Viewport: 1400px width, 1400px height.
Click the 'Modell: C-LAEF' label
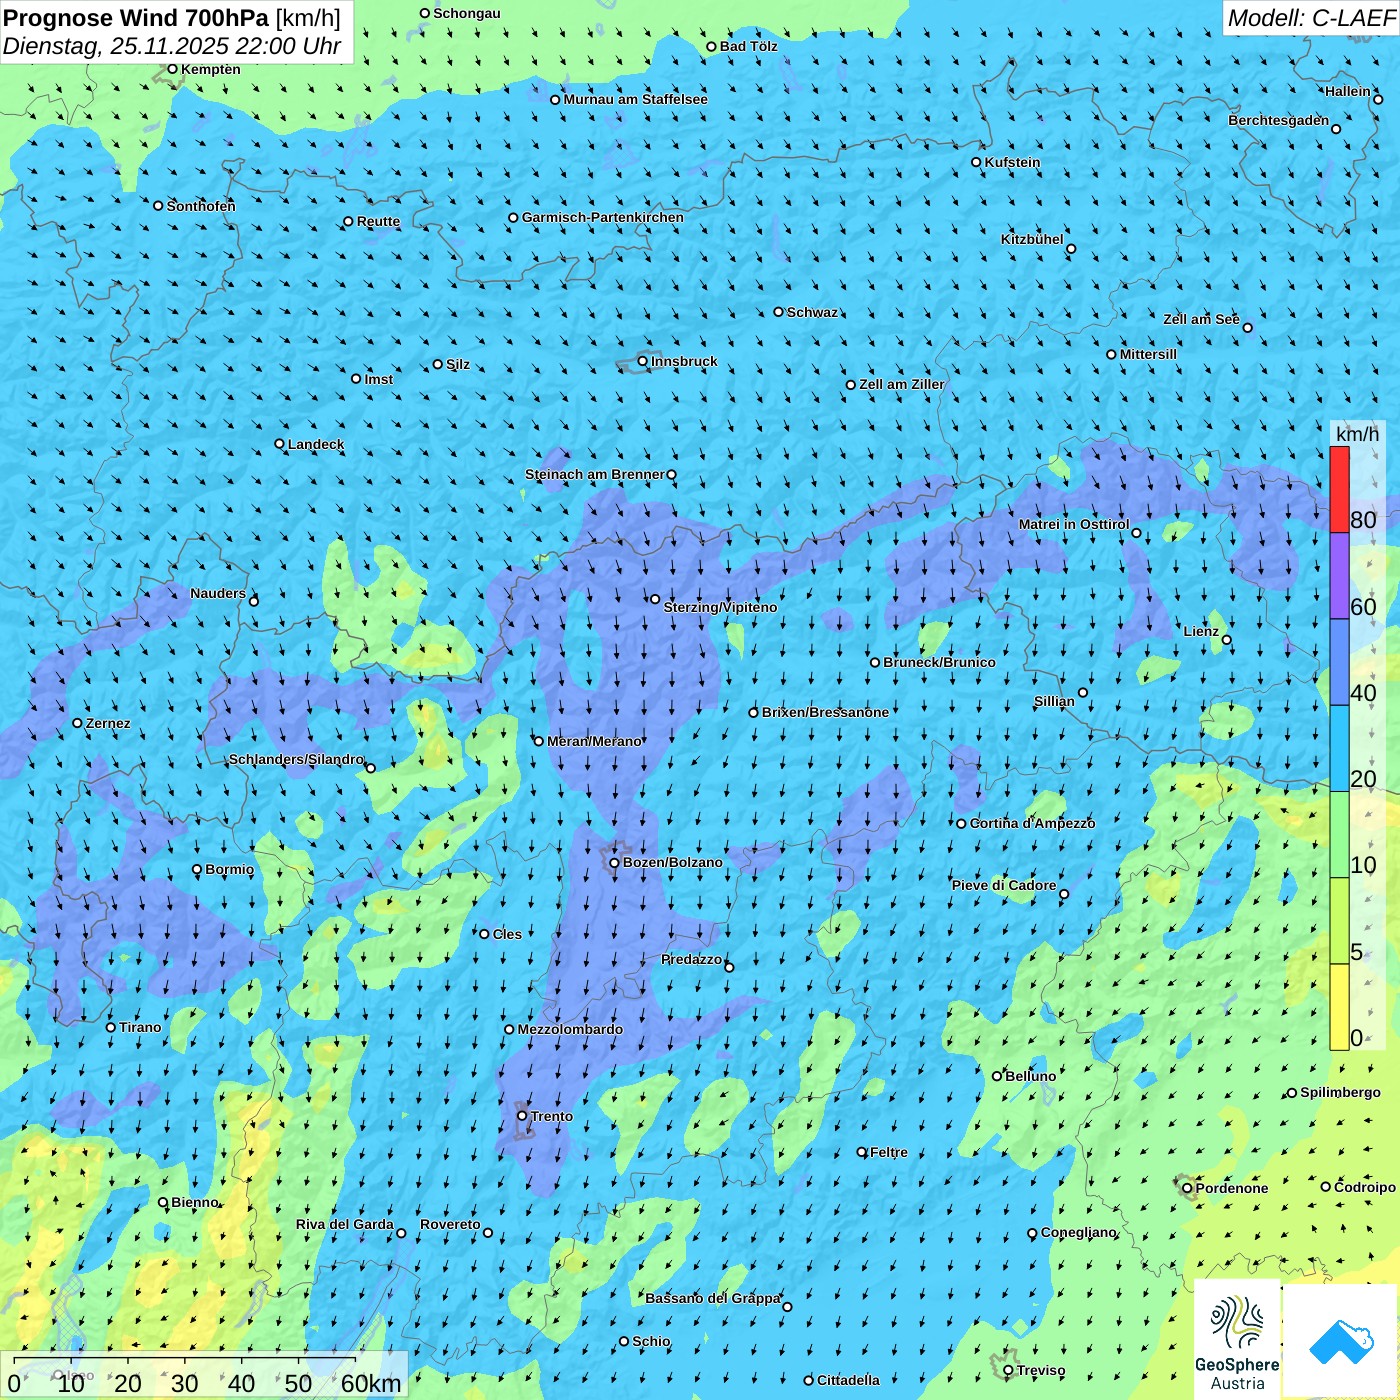[1311, 18]
